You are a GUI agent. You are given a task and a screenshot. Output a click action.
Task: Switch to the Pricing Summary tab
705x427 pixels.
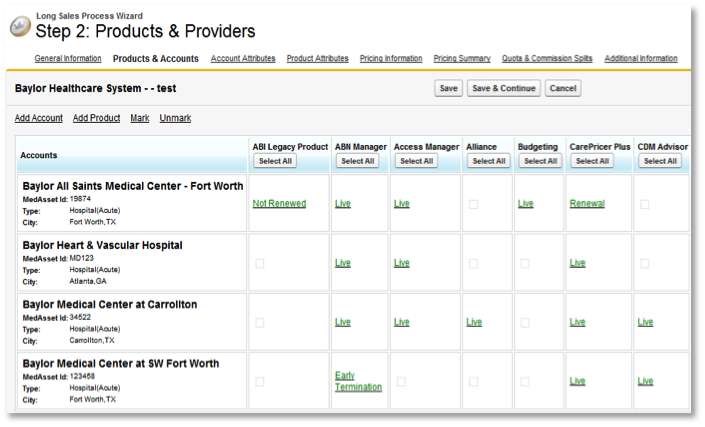(x=462, y=59)
